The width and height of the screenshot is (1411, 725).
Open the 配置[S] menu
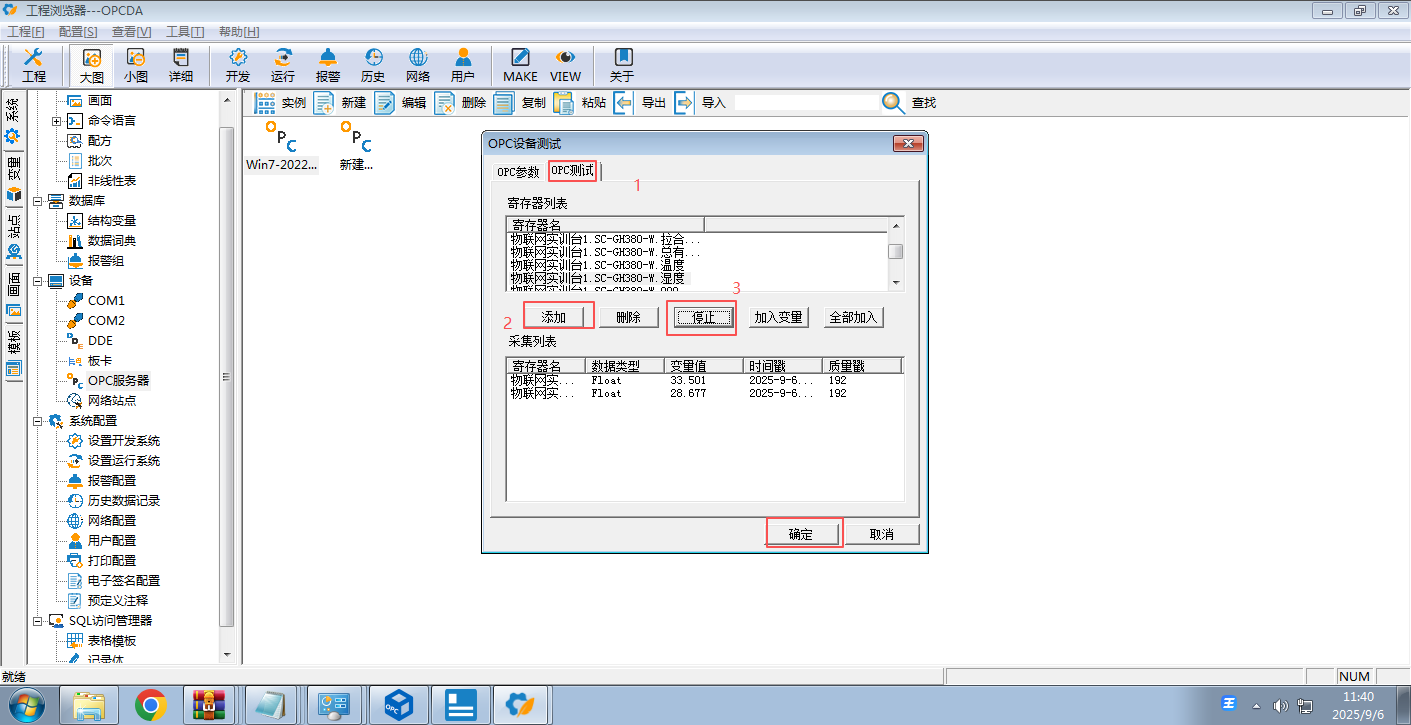pos(78,32)
